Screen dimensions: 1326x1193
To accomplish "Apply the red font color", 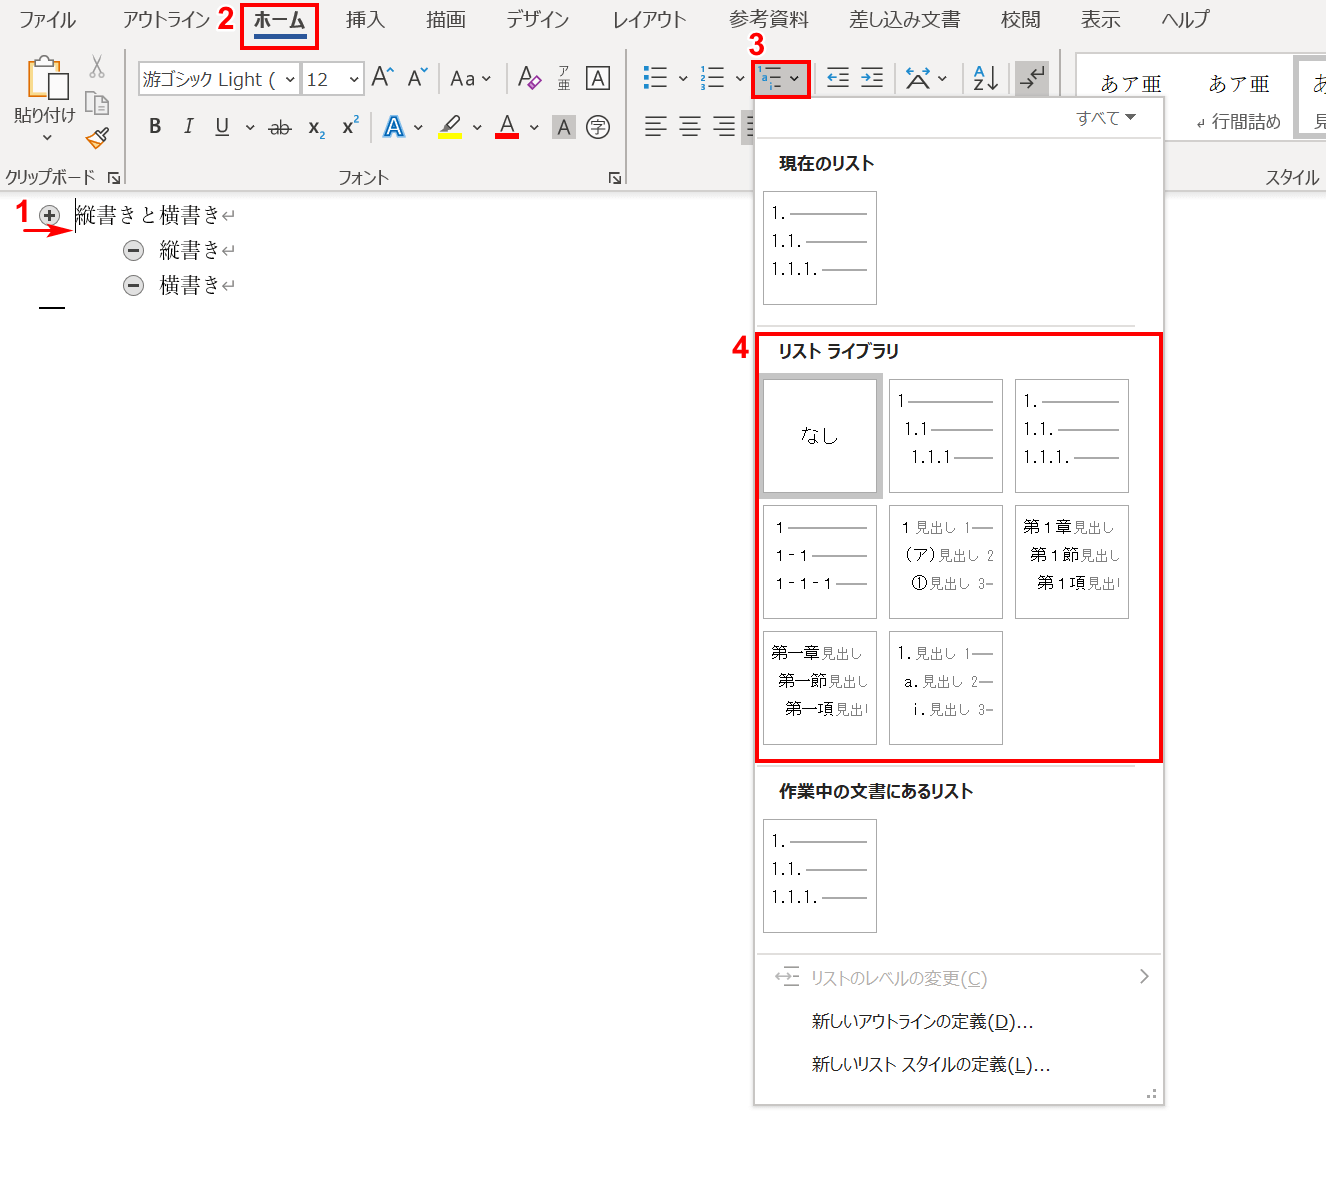I will [507, 127].
